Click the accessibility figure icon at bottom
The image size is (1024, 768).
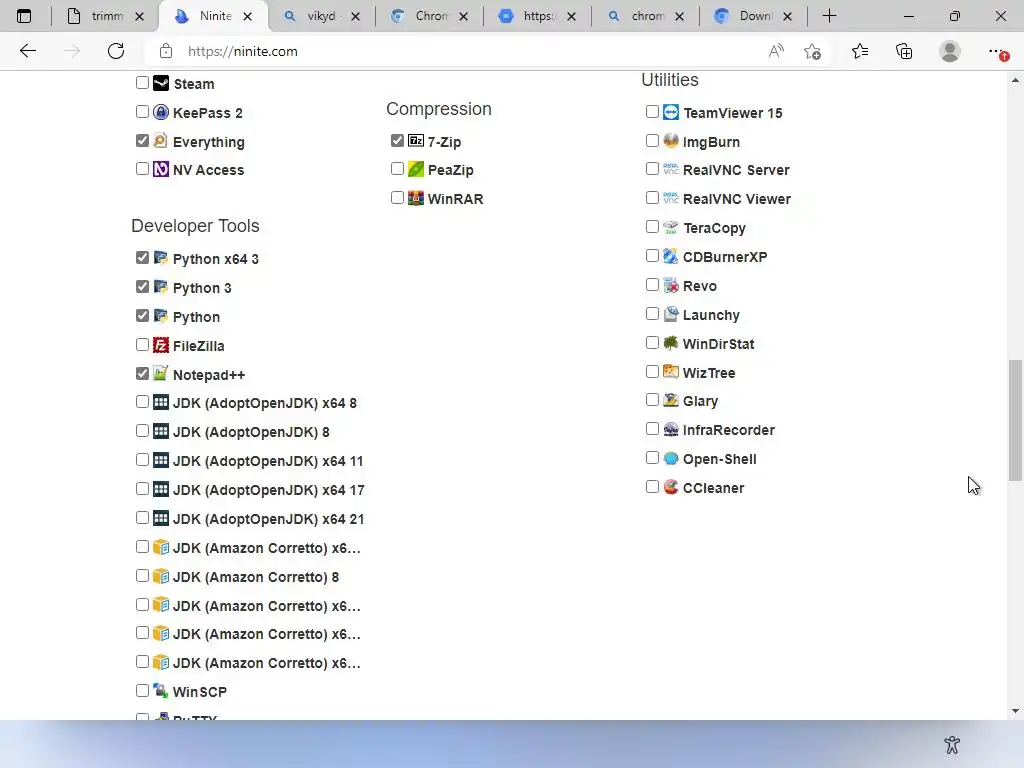952,744
